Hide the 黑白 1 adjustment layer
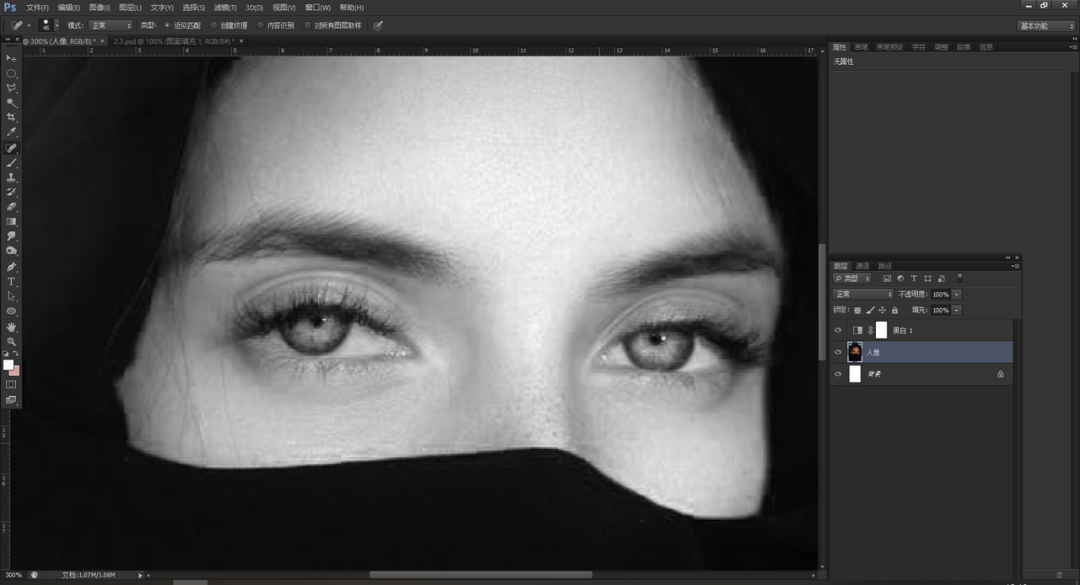Image resolution: width=1080 pixels, height=585 pixels. pos(838,331)
